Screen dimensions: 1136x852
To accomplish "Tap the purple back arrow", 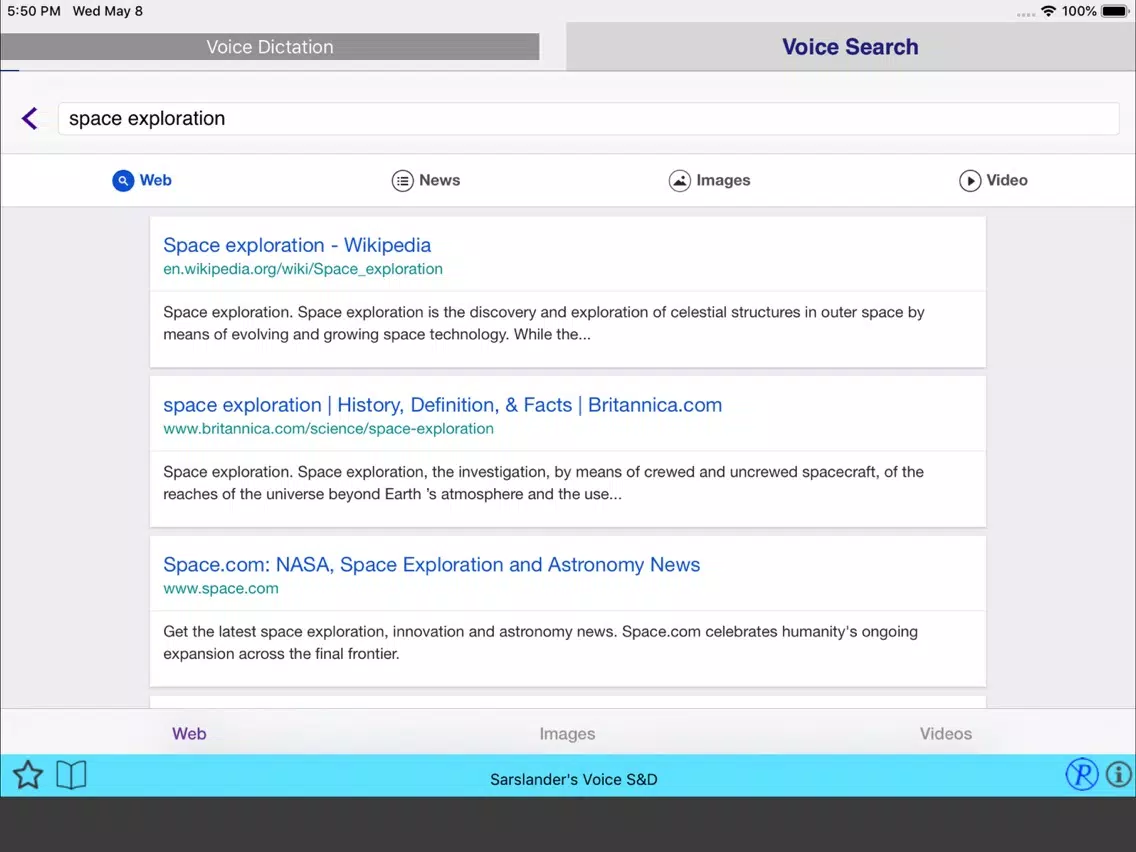I will [30, 118].
